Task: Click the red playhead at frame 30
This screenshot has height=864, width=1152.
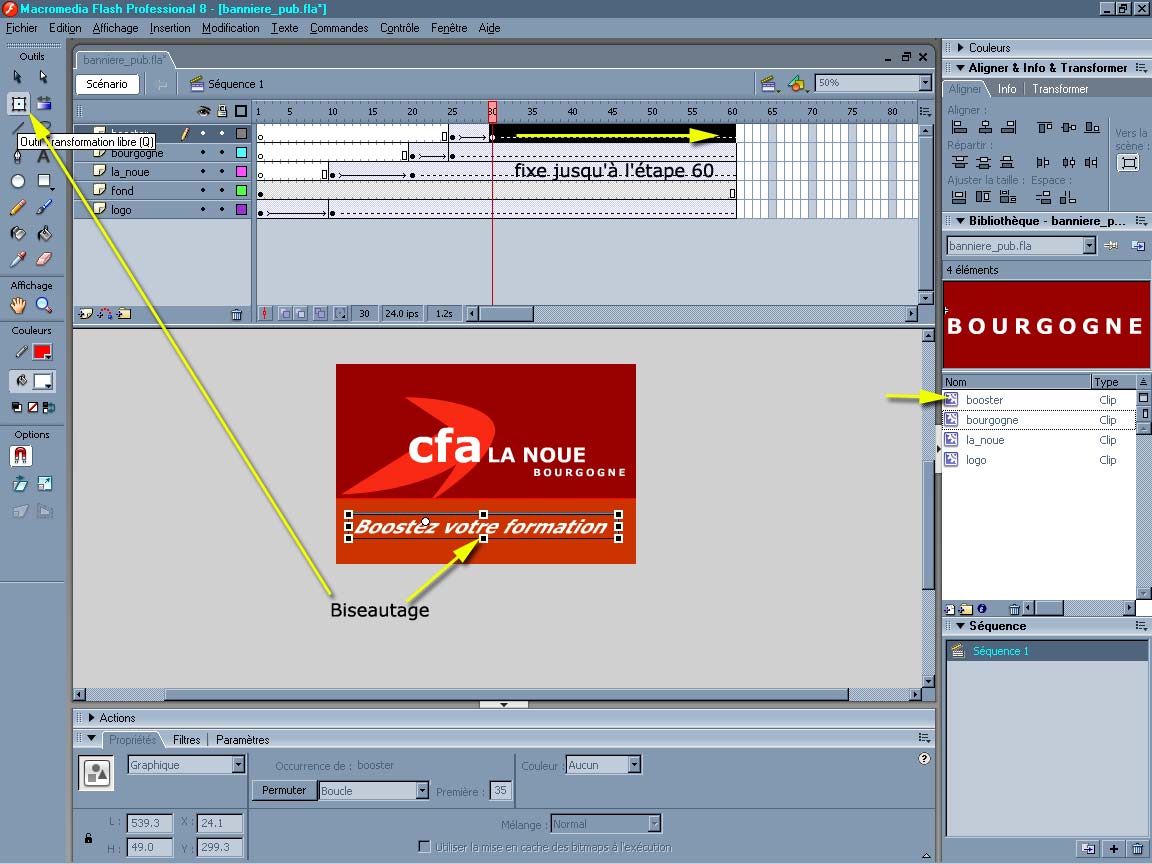Action: [x=492, y=111]
